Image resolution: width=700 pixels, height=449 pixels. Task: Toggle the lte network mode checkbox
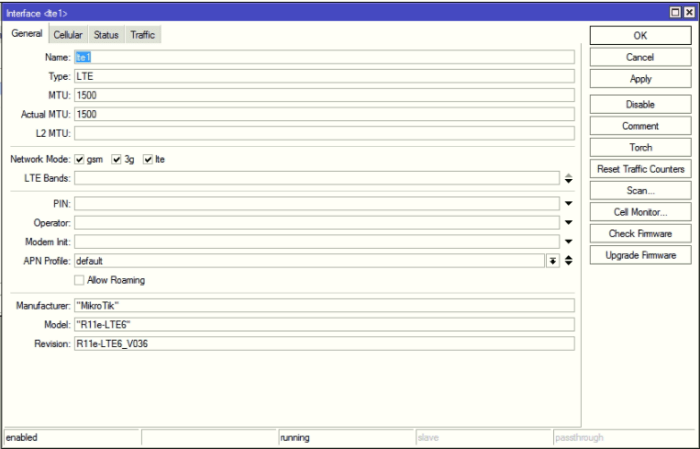point(148,159)
